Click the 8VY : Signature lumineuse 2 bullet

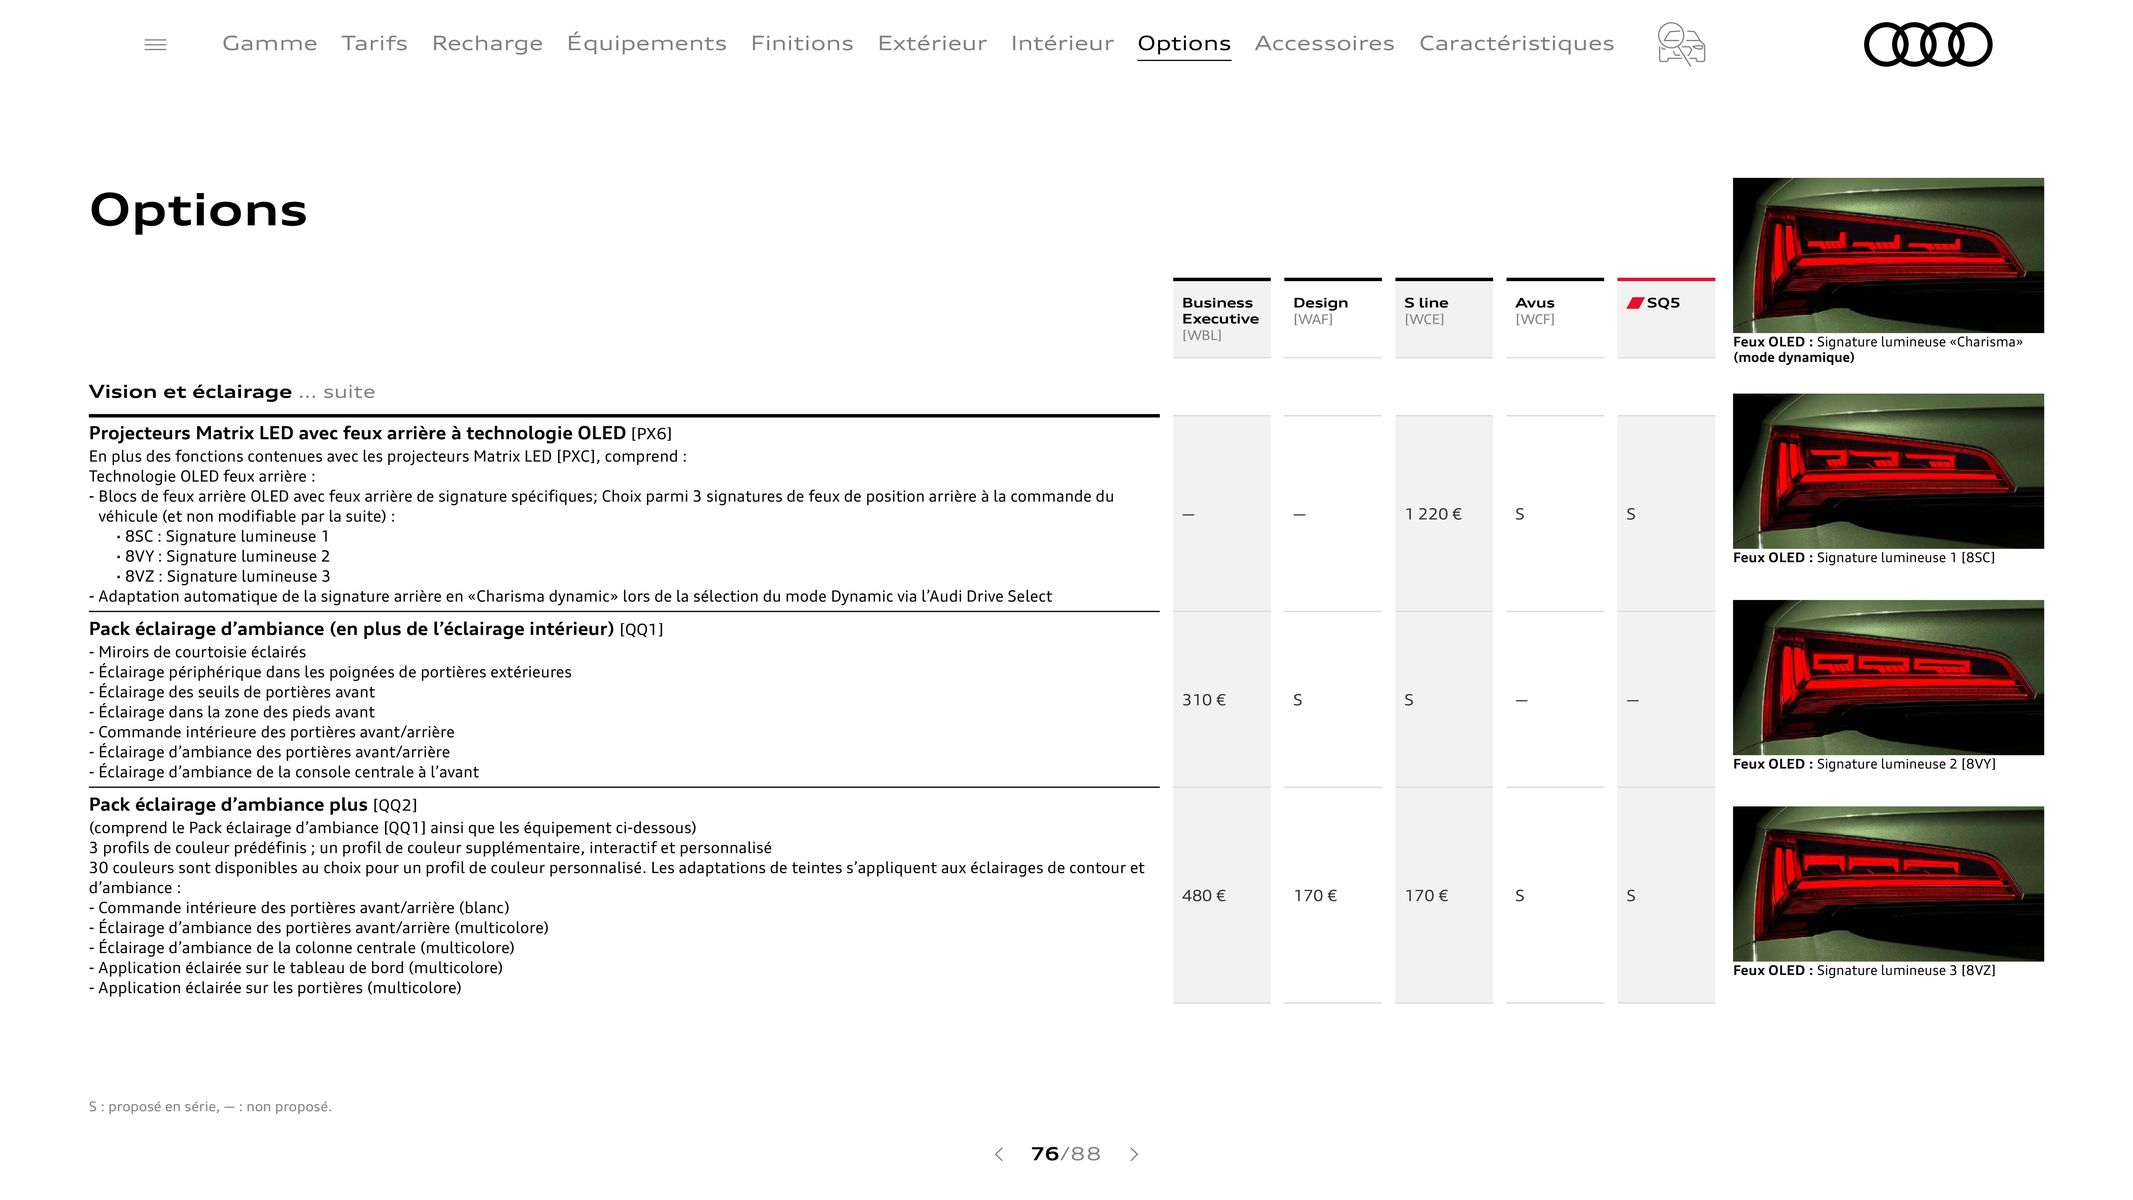pyautogui.click(x=223, y=556)
